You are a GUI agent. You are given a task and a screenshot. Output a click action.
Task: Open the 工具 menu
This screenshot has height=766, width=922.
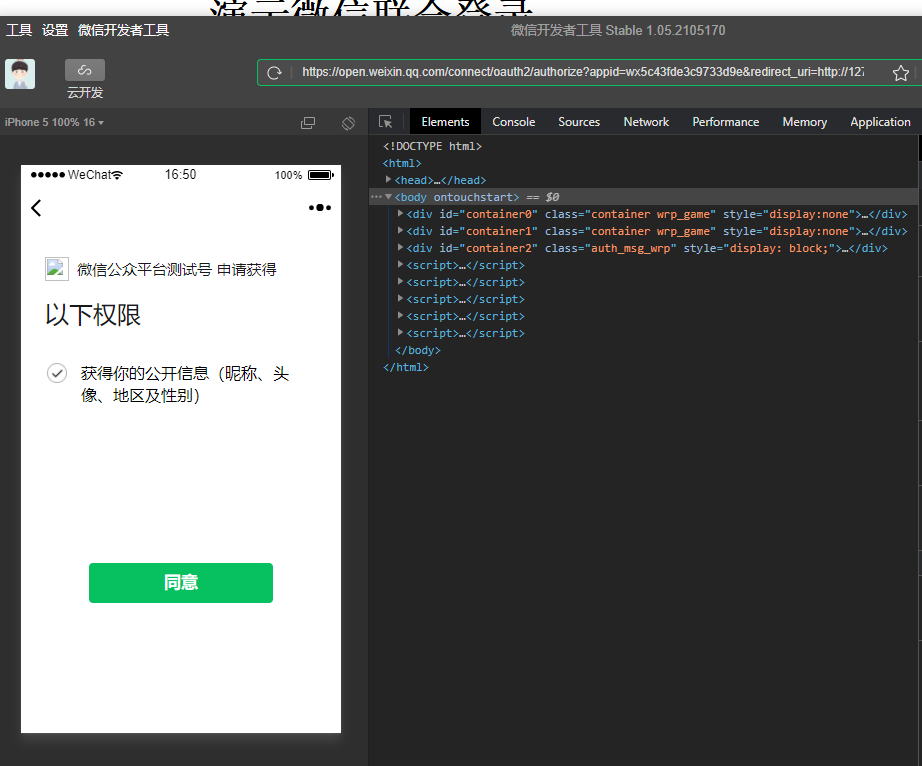pyautogui.click(x=19, y=30)
